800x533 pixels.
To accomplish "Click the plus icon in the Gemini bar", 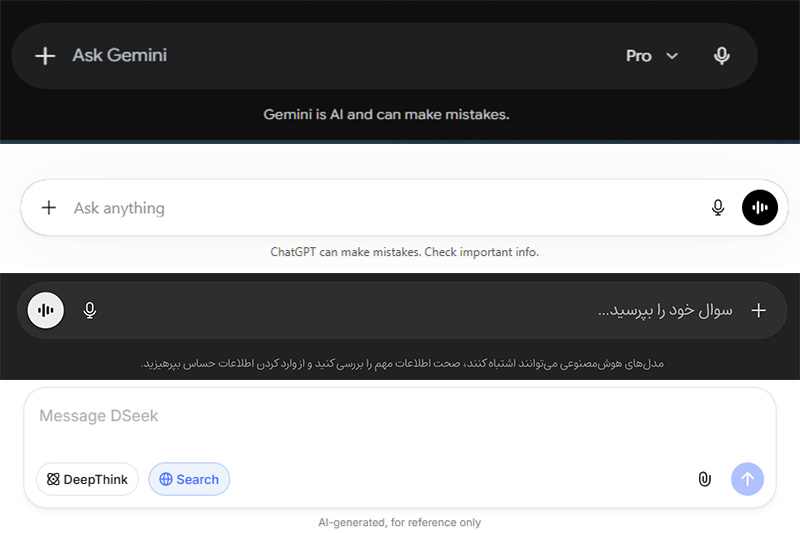I will click(45, 56).
